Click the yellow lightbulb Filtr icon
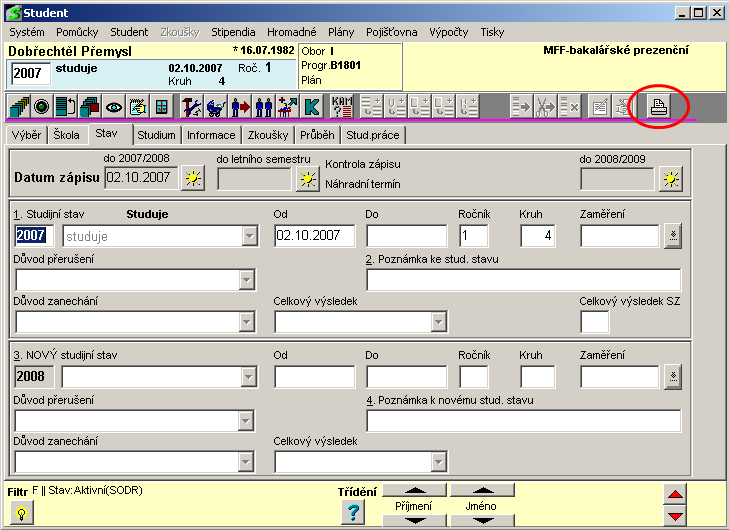The image size is (729, 530). pyautogui.click(x=19, y=512)
